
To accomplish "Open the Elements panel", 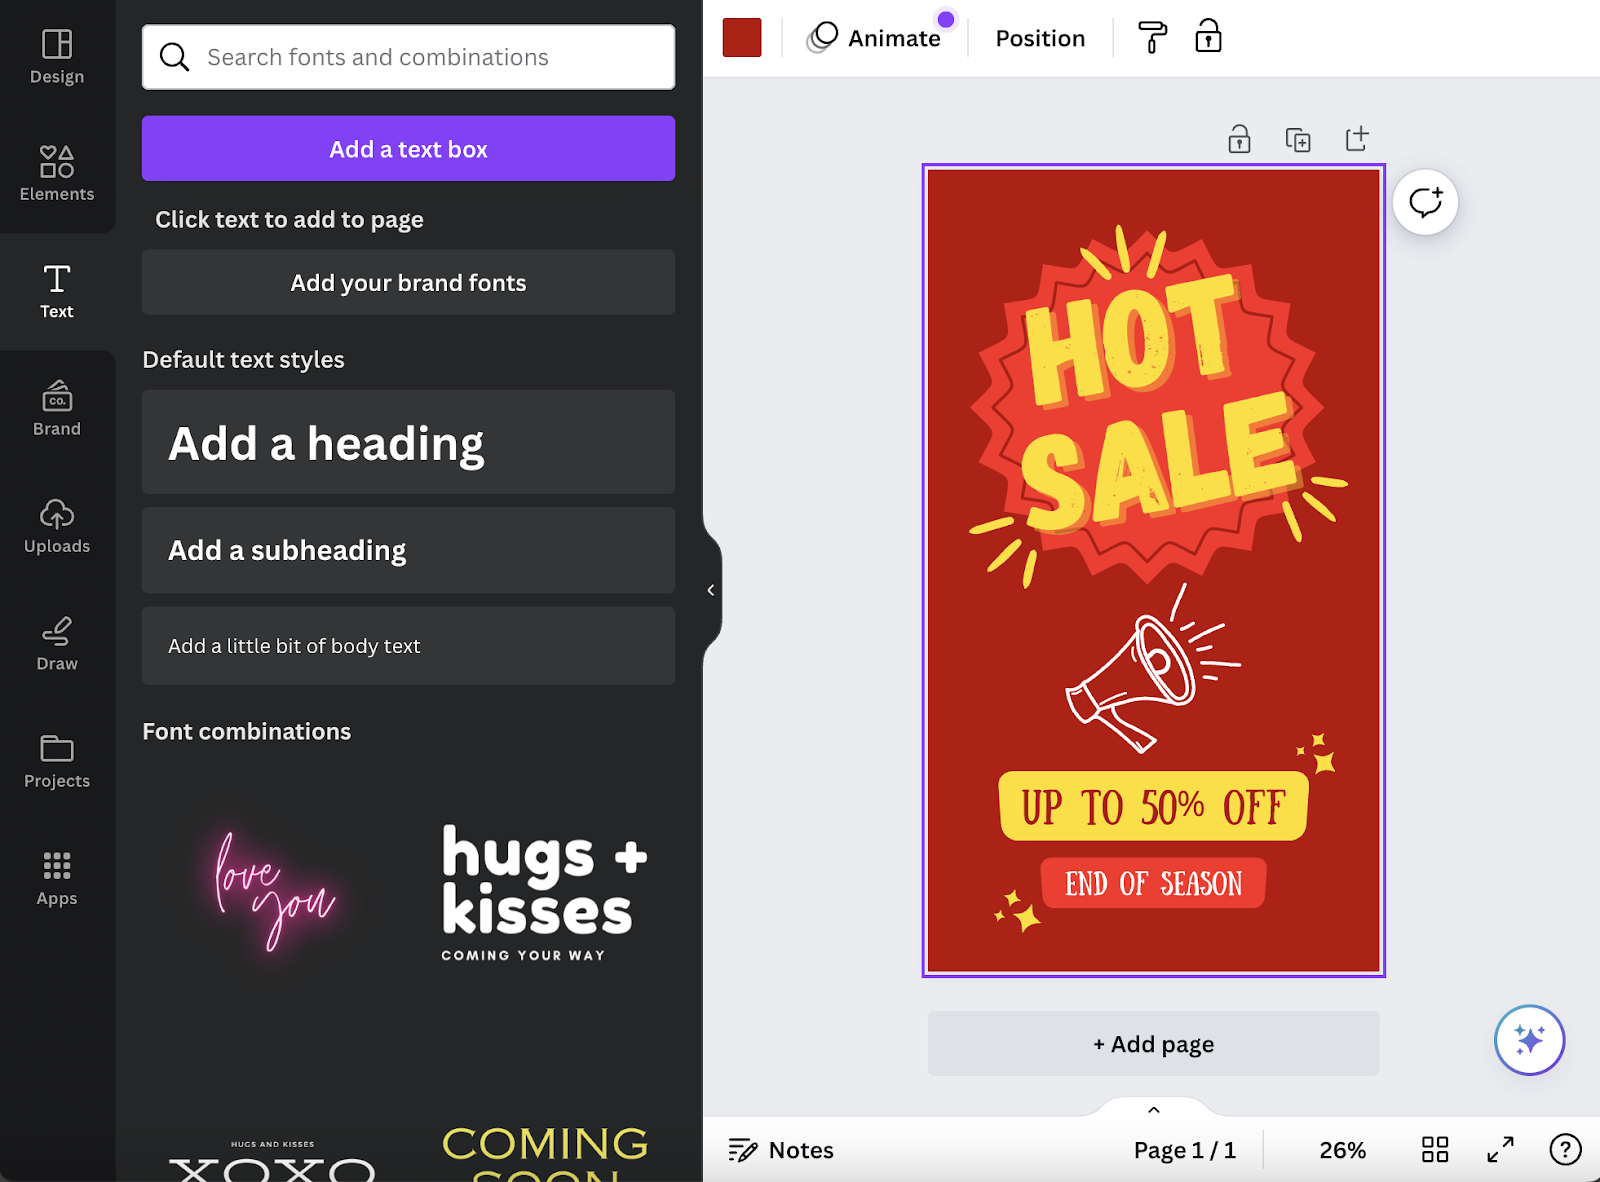I will coord(56,172).
